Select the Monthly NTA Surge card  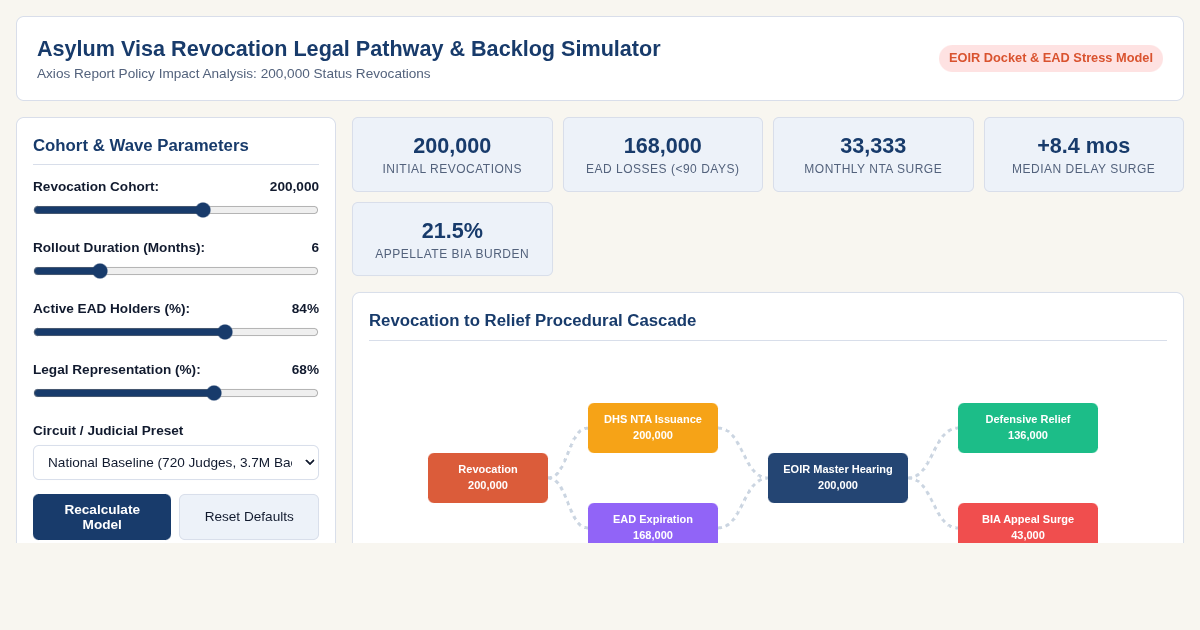(873, 155)
